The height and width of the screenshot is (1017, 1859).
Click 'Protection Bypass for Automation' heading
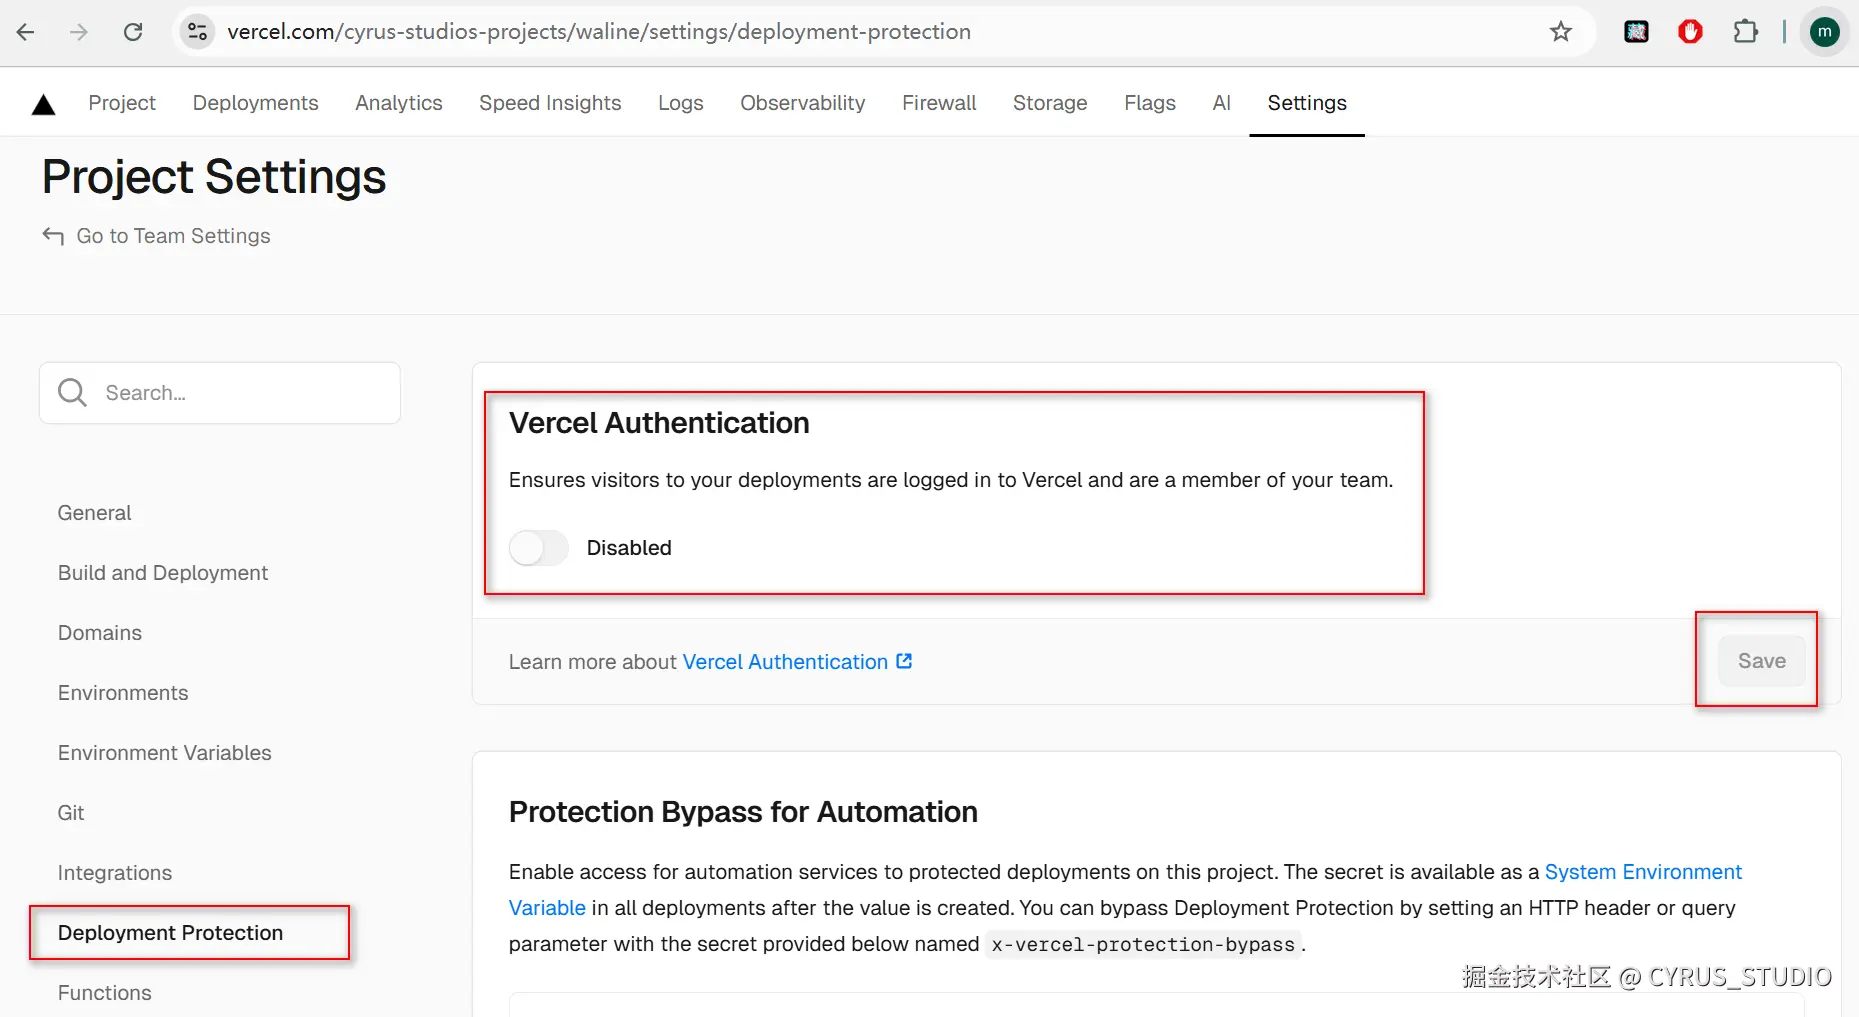[x=743, y=812]
